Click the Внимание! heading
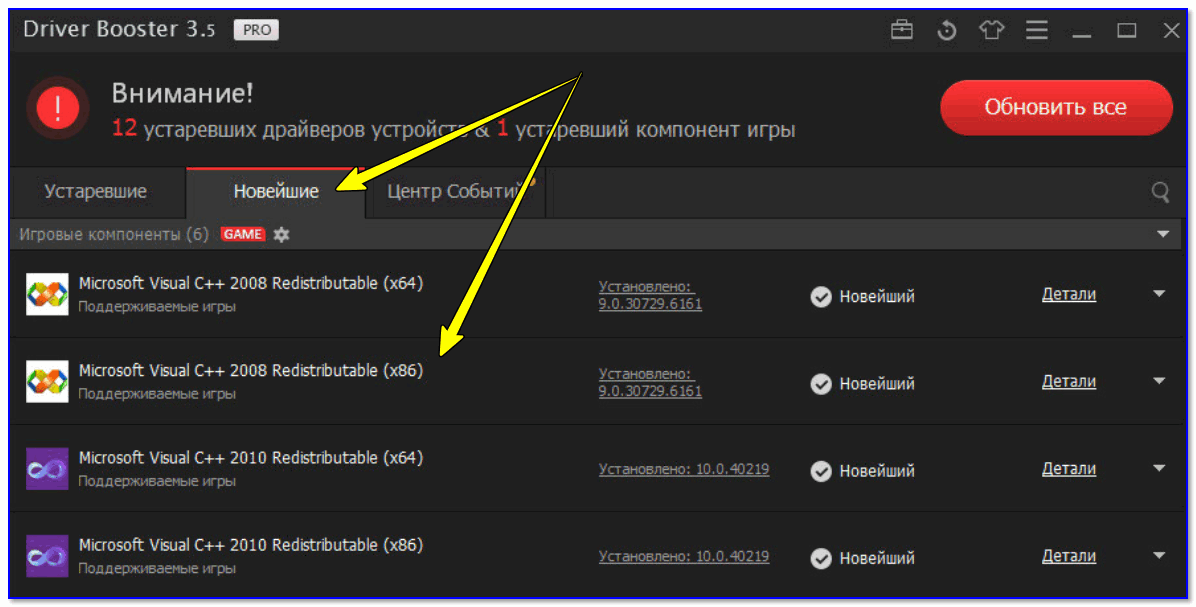The width and height of the screenshot is (1196, 607). pyautogui.click(x=182, y=93)
